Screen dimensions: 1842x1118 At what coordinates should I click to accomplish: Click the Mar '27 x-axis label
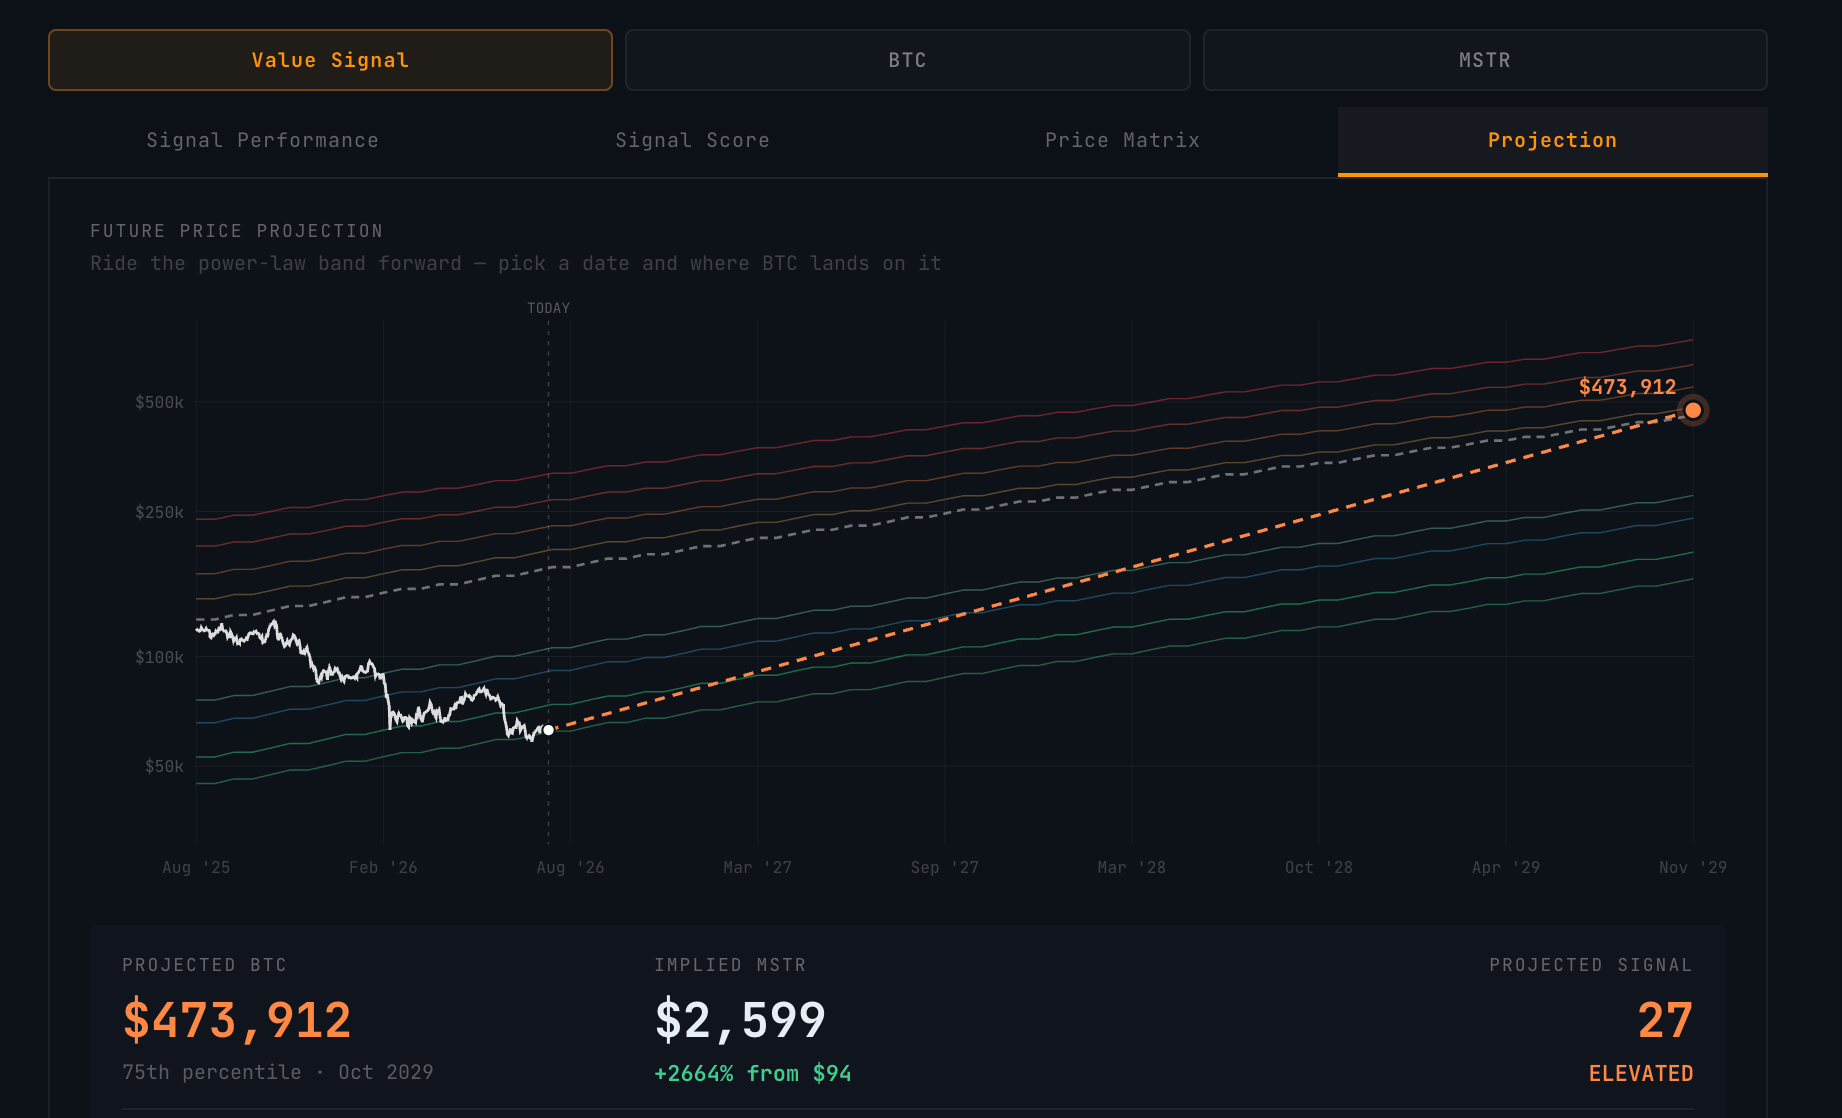pos(757,867)
